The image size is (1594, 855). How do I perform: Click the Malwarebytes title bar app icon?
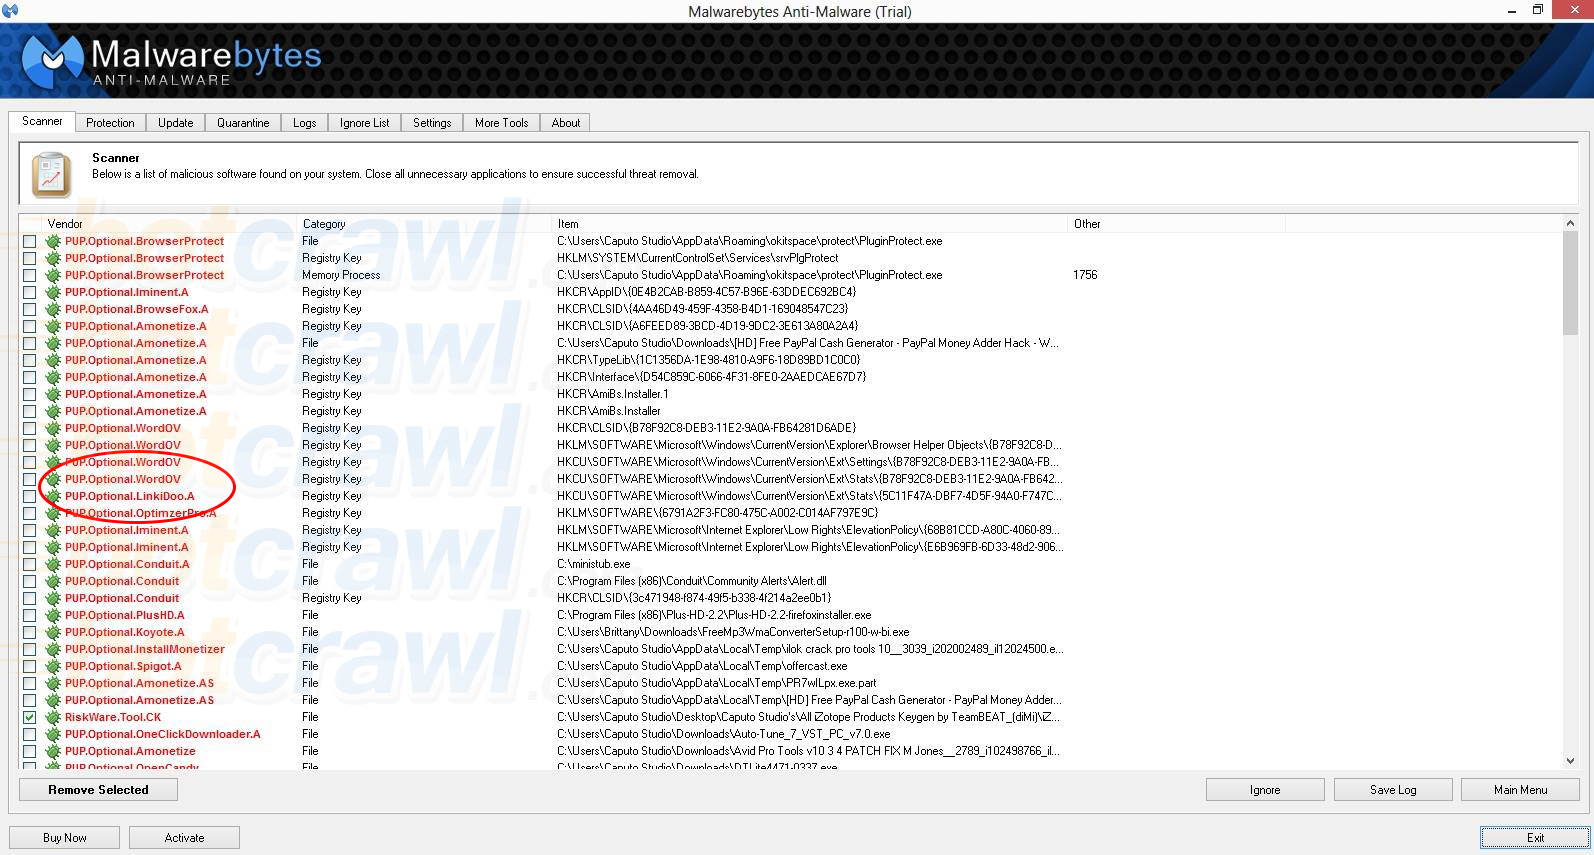point(11,11)
